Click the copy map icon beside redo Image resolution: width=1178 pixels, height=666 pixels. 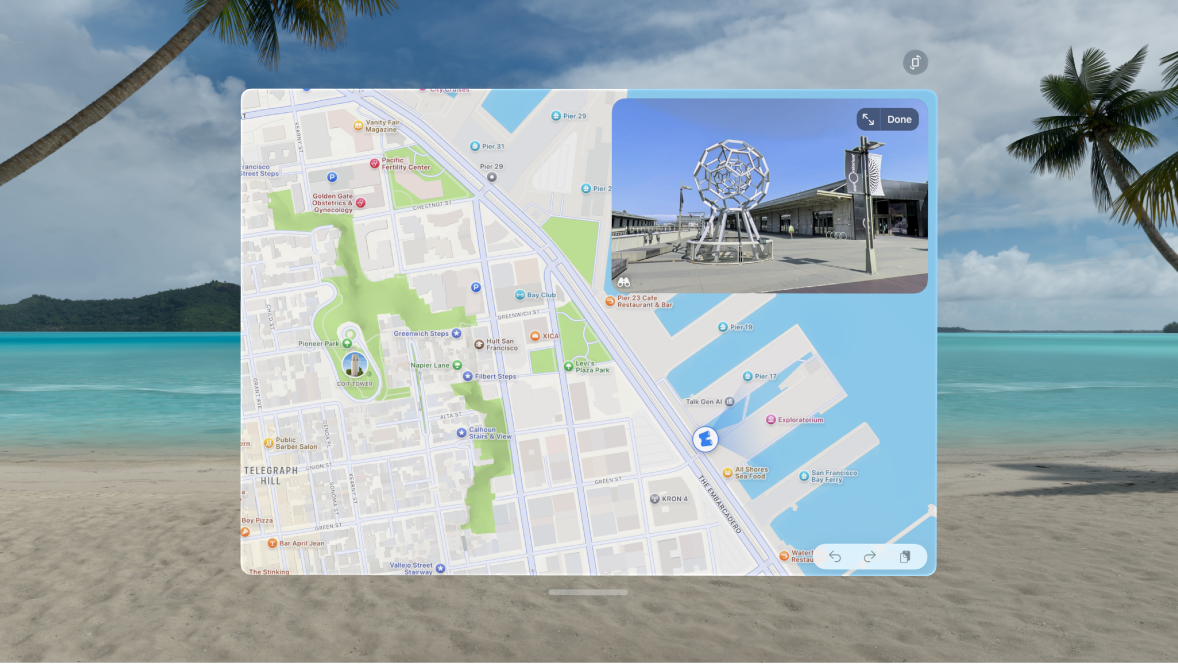click(904, 556)
